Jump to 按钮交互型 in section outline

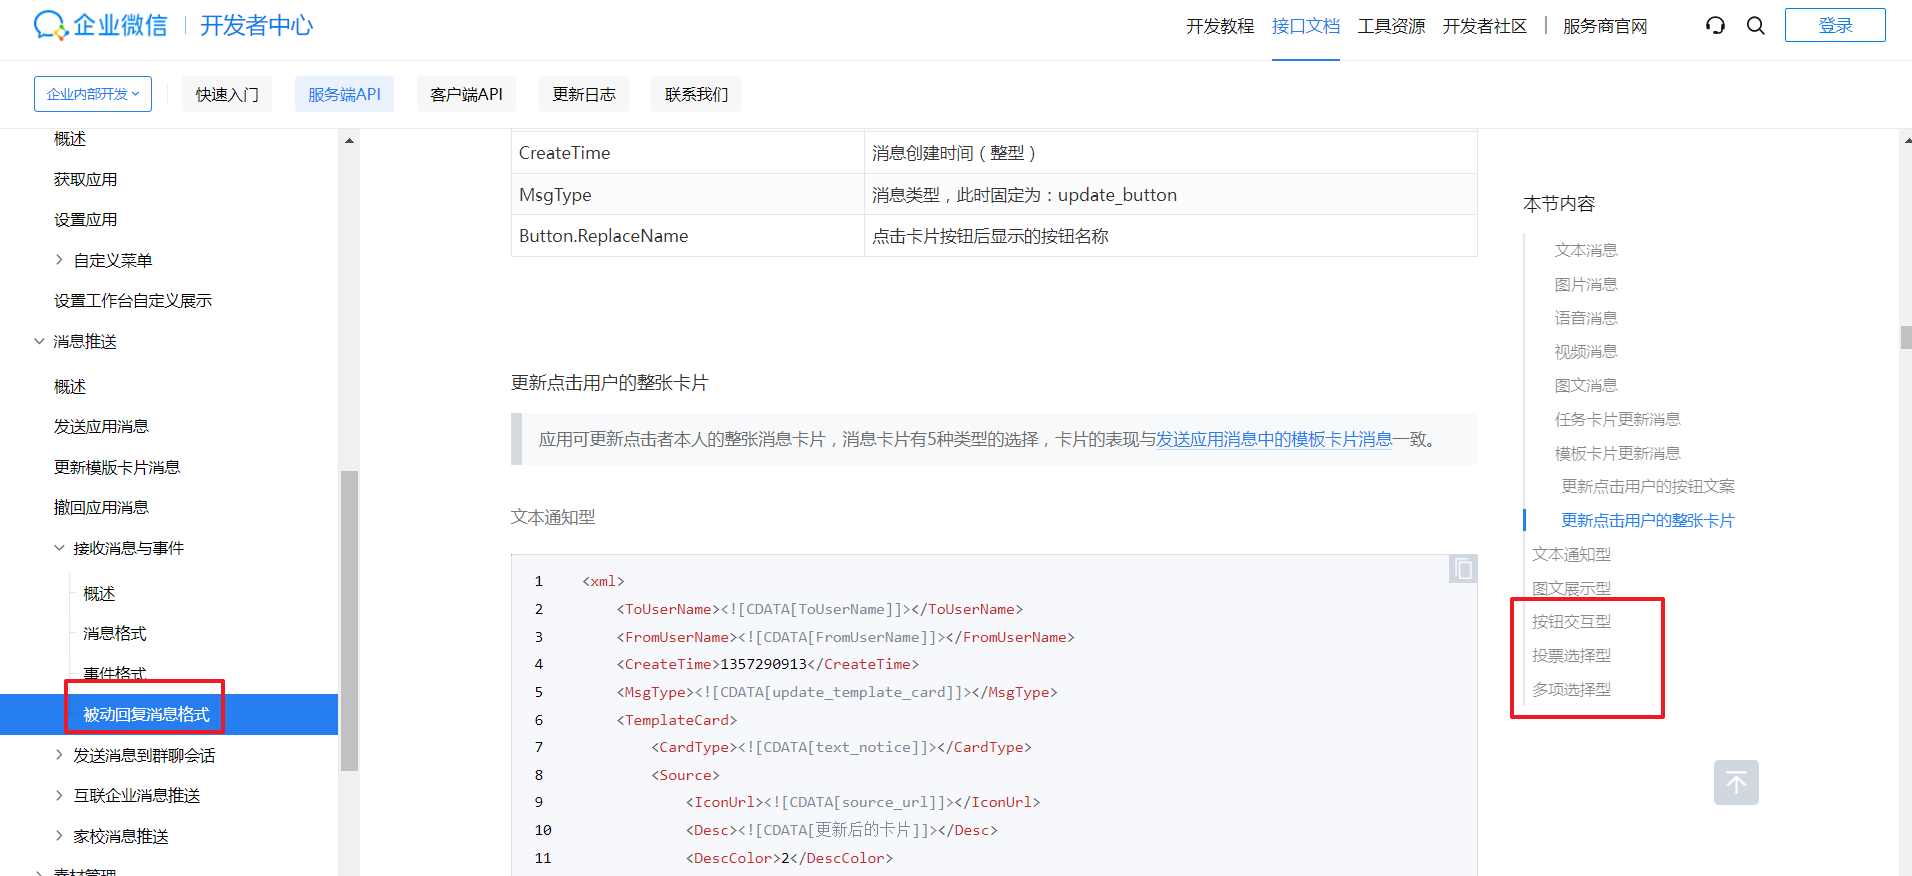pos(1571,622)
